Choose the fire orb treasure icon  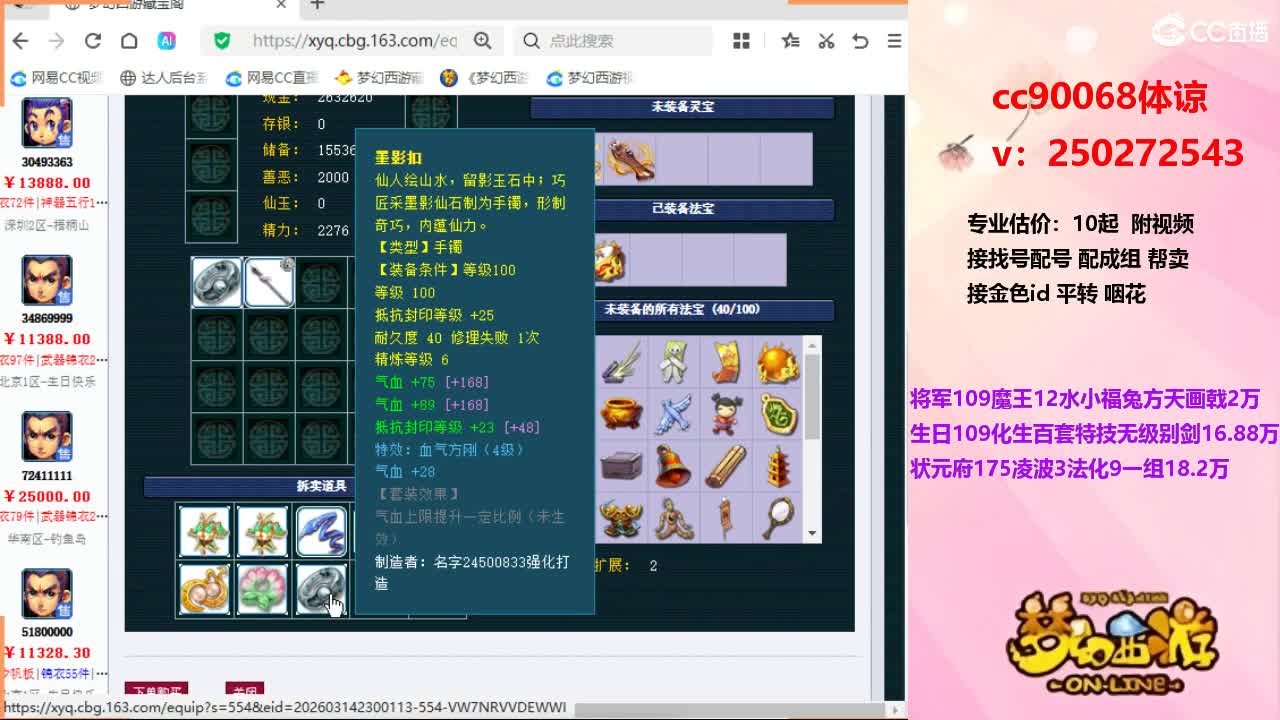tap(778, 362)
